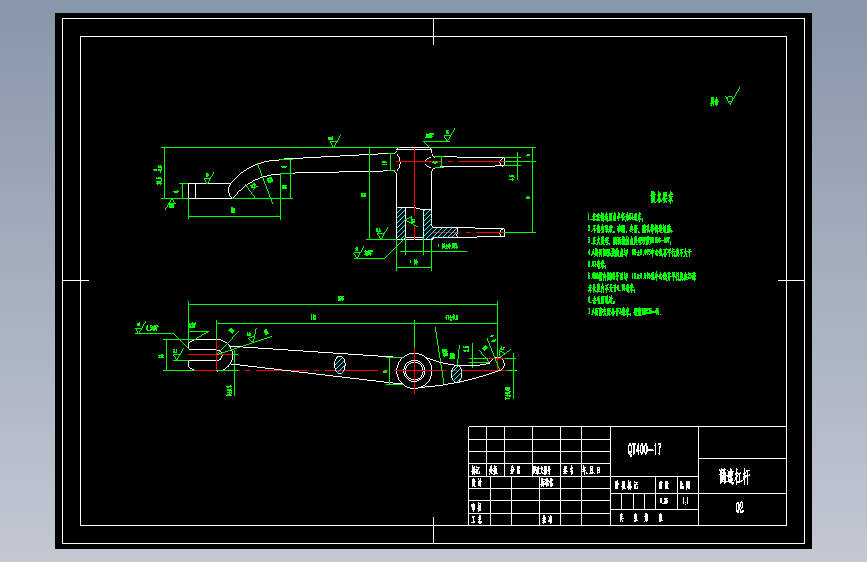Pick the forked slot end of the lever
Screen dimensions: 867x562
(210, 354)
